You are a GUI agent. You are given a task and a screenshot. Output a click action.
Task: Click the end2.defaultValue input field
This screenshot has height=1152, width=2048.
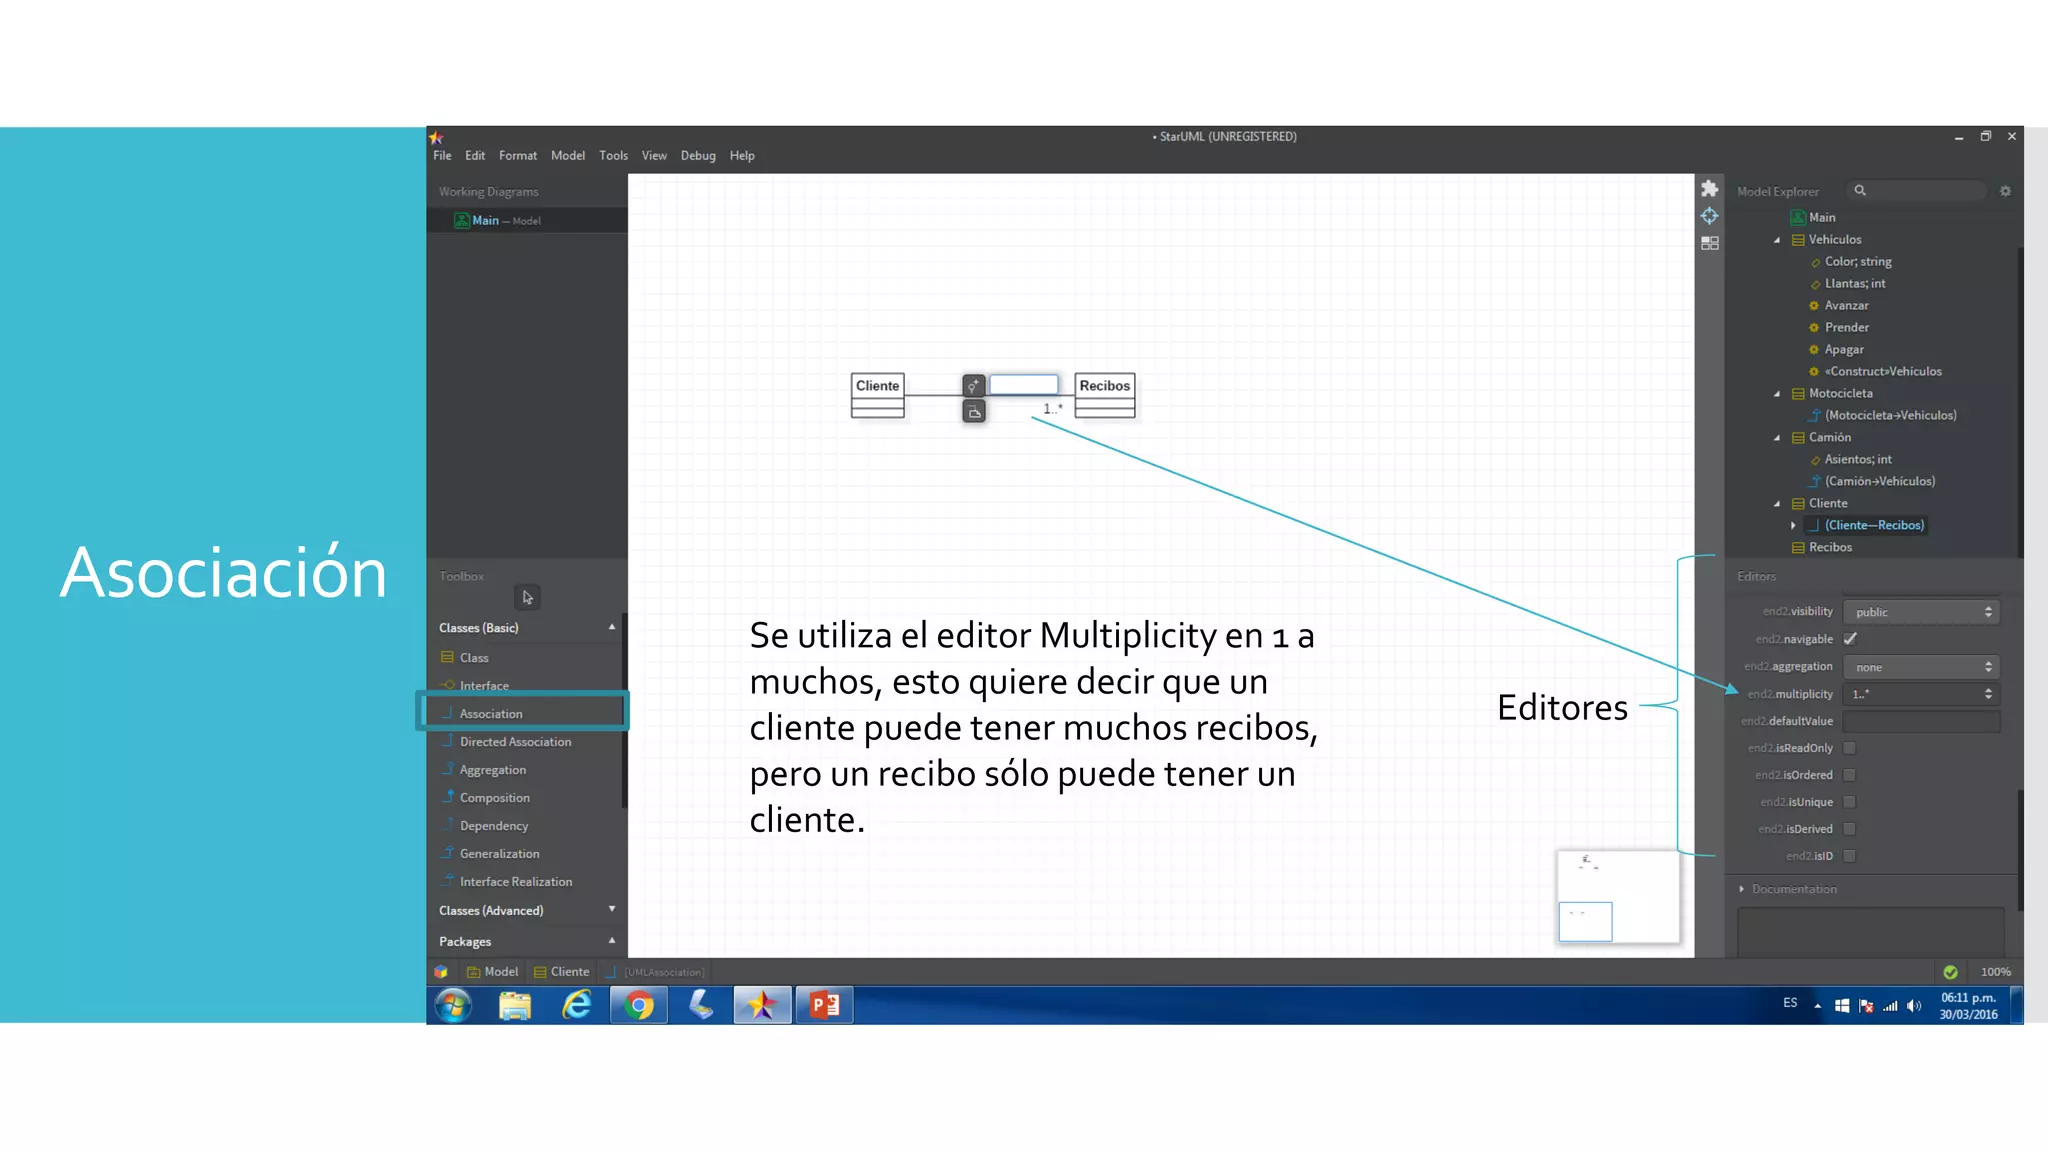(x=1921, y=721)
